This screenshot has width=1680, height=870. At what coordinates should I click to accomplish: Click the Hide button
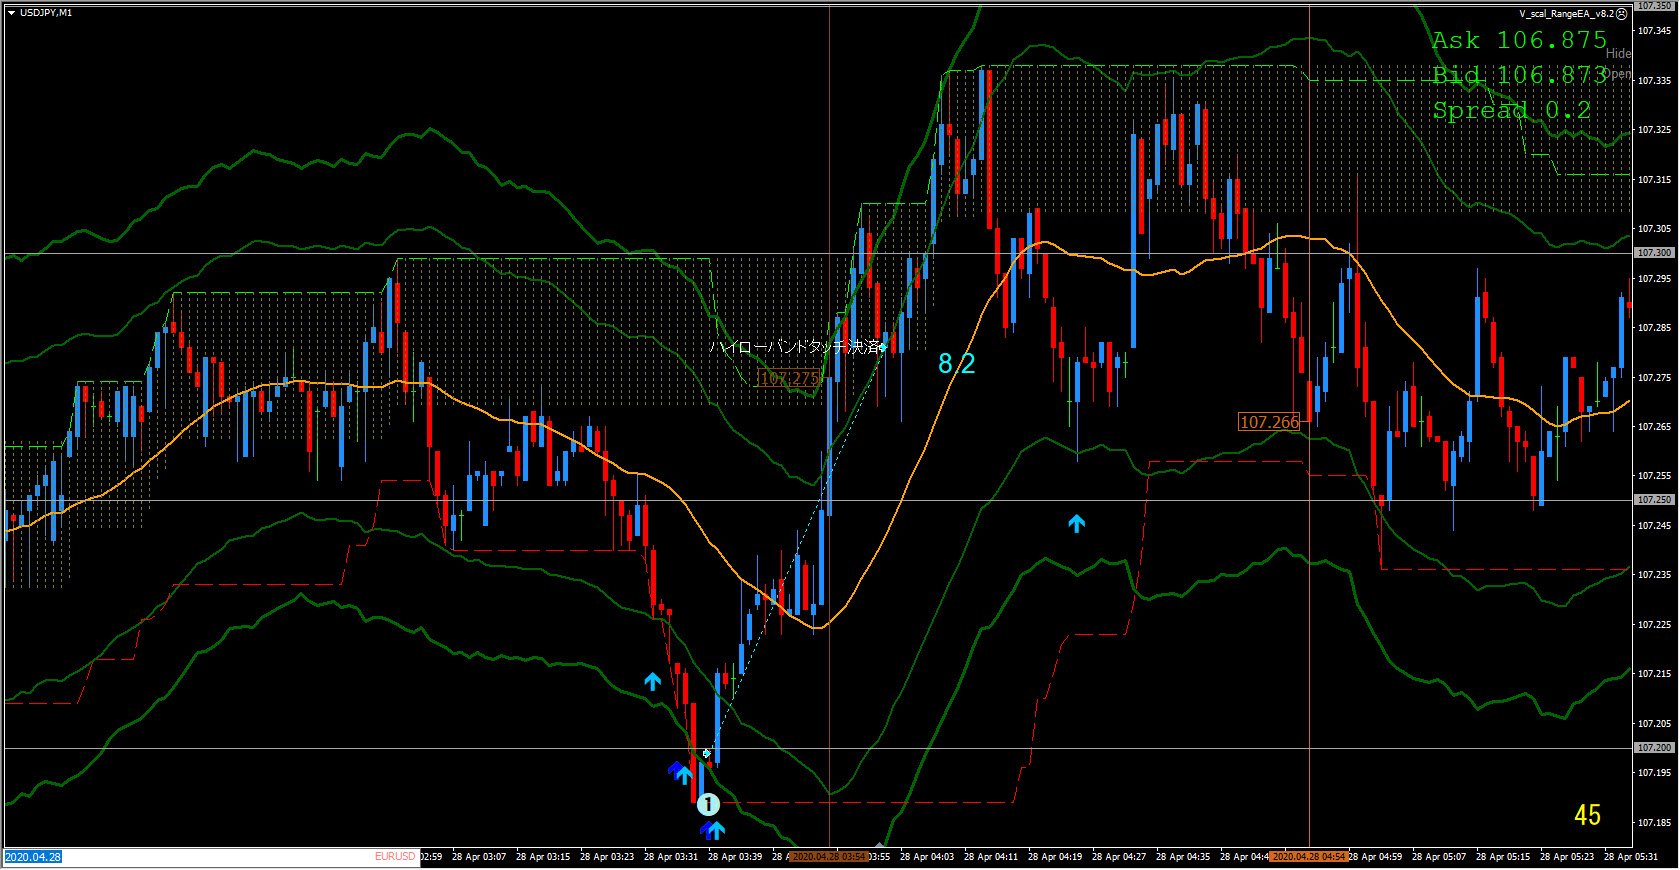pyautogui.click(x=1618, y=54)
